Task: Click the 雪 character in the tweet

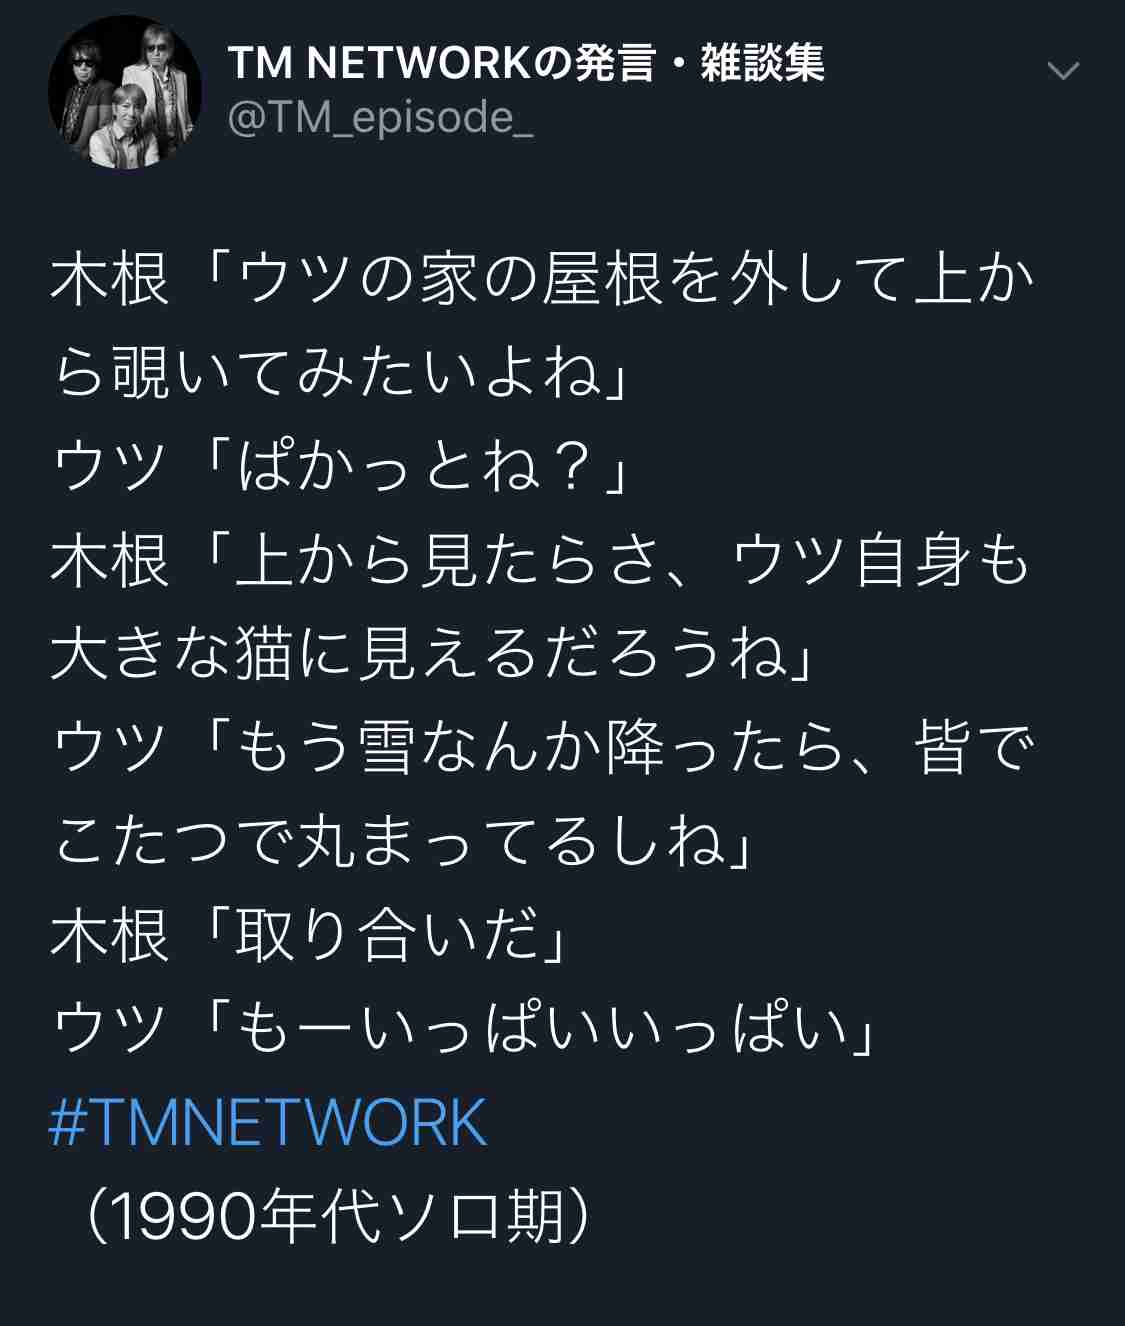Action: pyautogui.click(x=386, y=748)
